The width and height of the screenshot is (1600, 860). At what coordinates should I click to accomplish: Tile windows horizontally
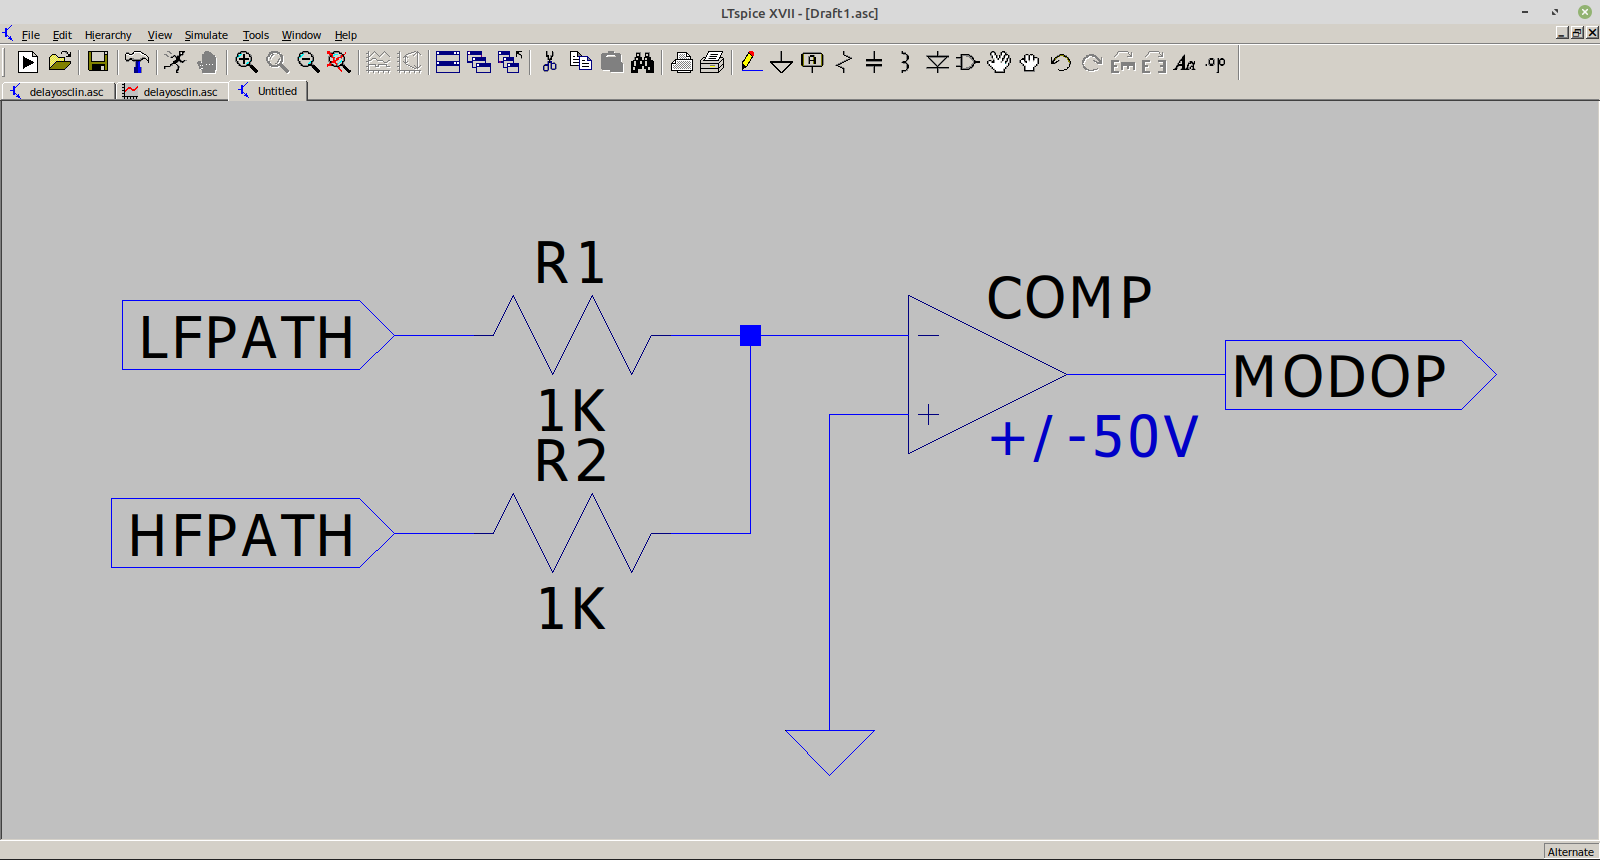click(448, 62)
